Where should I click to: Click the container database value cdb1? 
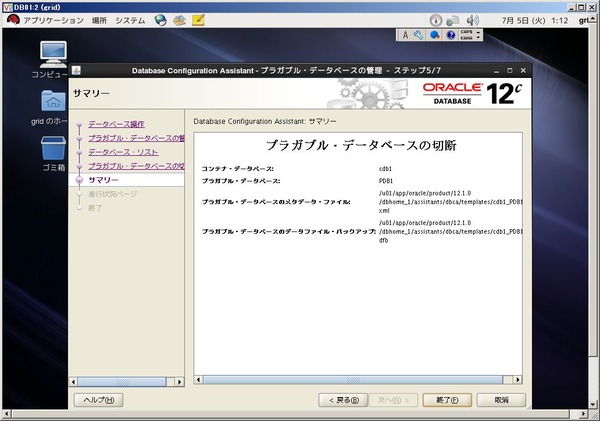coord(385,169)
